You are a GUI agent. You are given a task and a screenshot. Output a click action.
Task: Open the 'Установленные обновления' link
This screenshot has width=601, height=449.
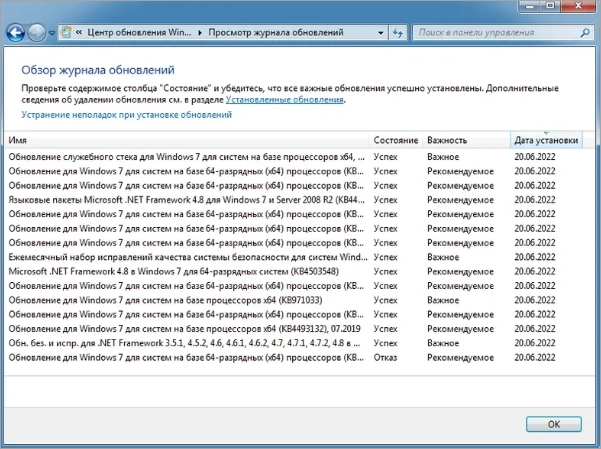tap(284, 100)
